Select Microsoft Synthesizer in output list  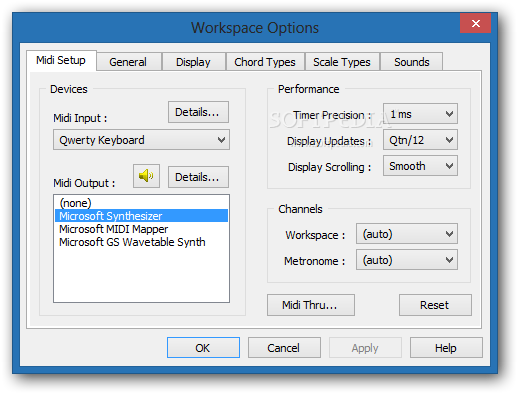[141, 216]
